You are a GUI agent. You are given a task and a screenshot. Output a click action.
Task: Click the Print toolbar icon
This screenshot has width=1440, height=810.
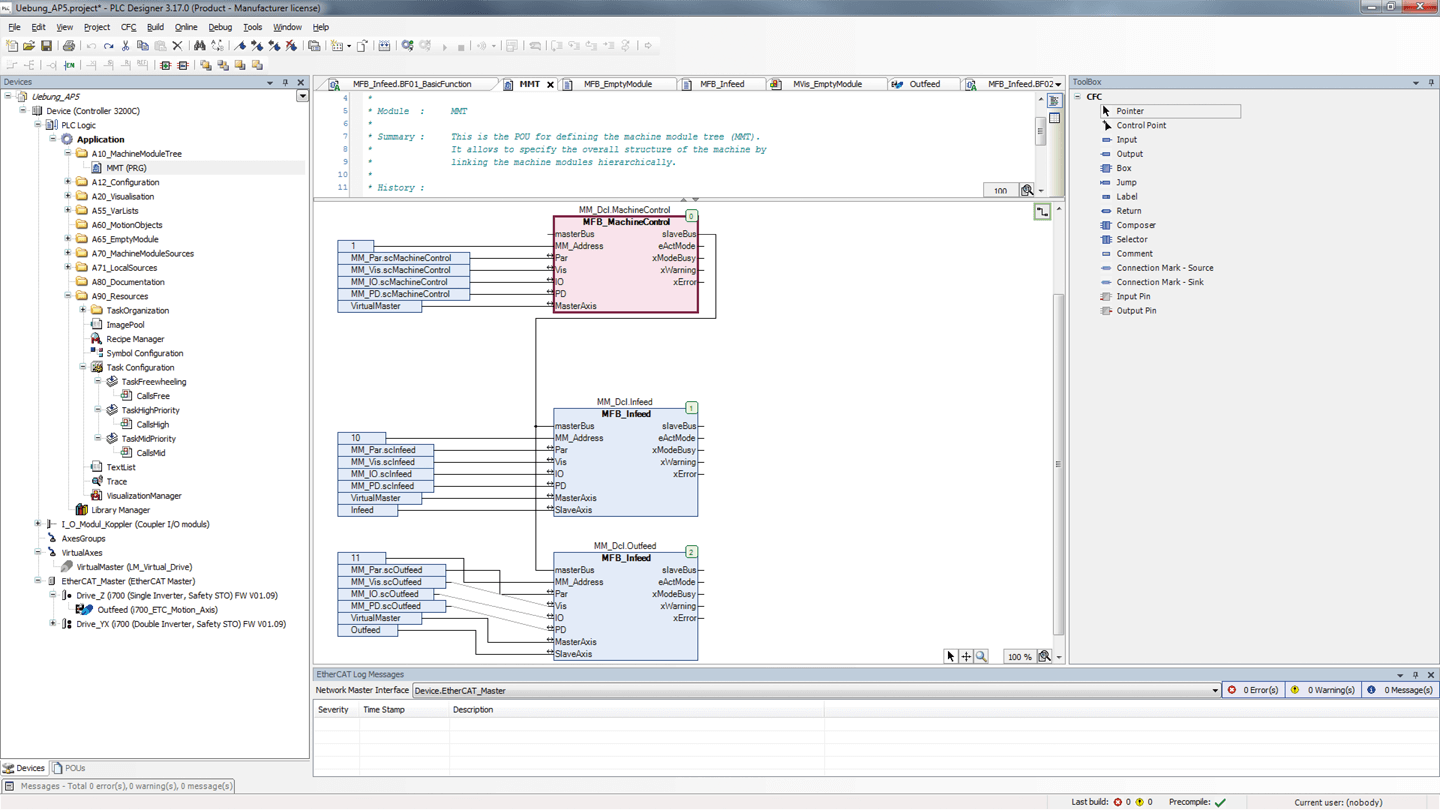[69, 46]
